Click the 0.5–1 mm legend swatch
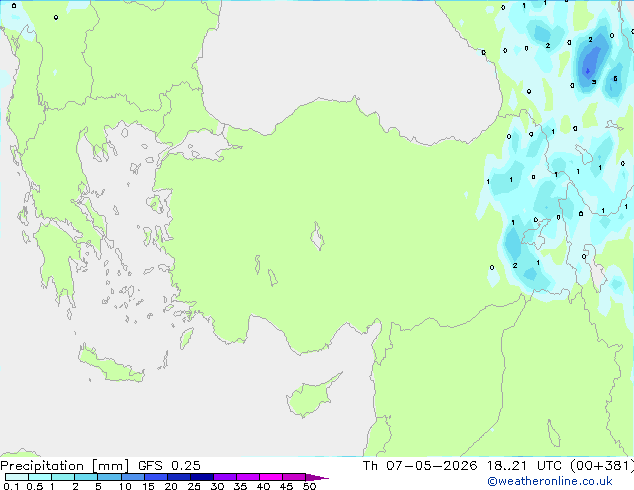This screenshot has width=634, height=490. coord(40,477)
